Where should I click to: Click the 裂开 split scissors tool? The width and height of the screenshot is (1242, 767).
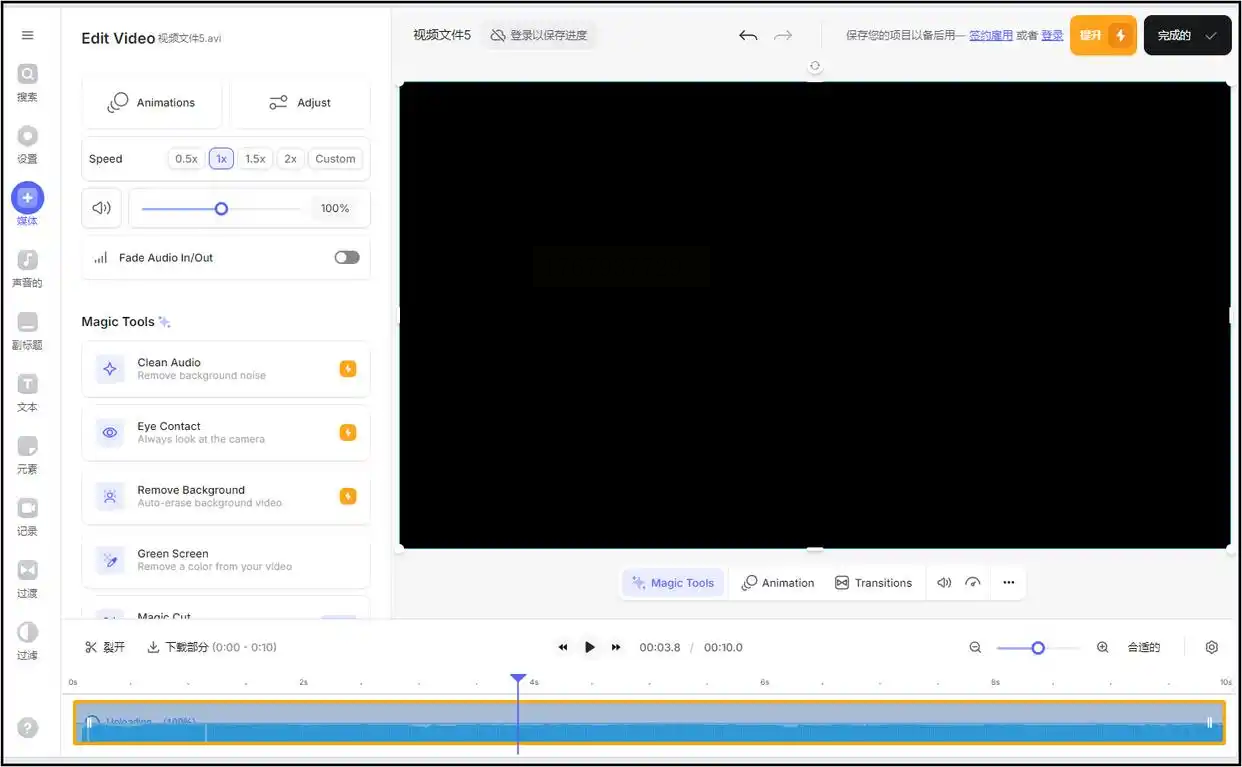coord(105,648)
